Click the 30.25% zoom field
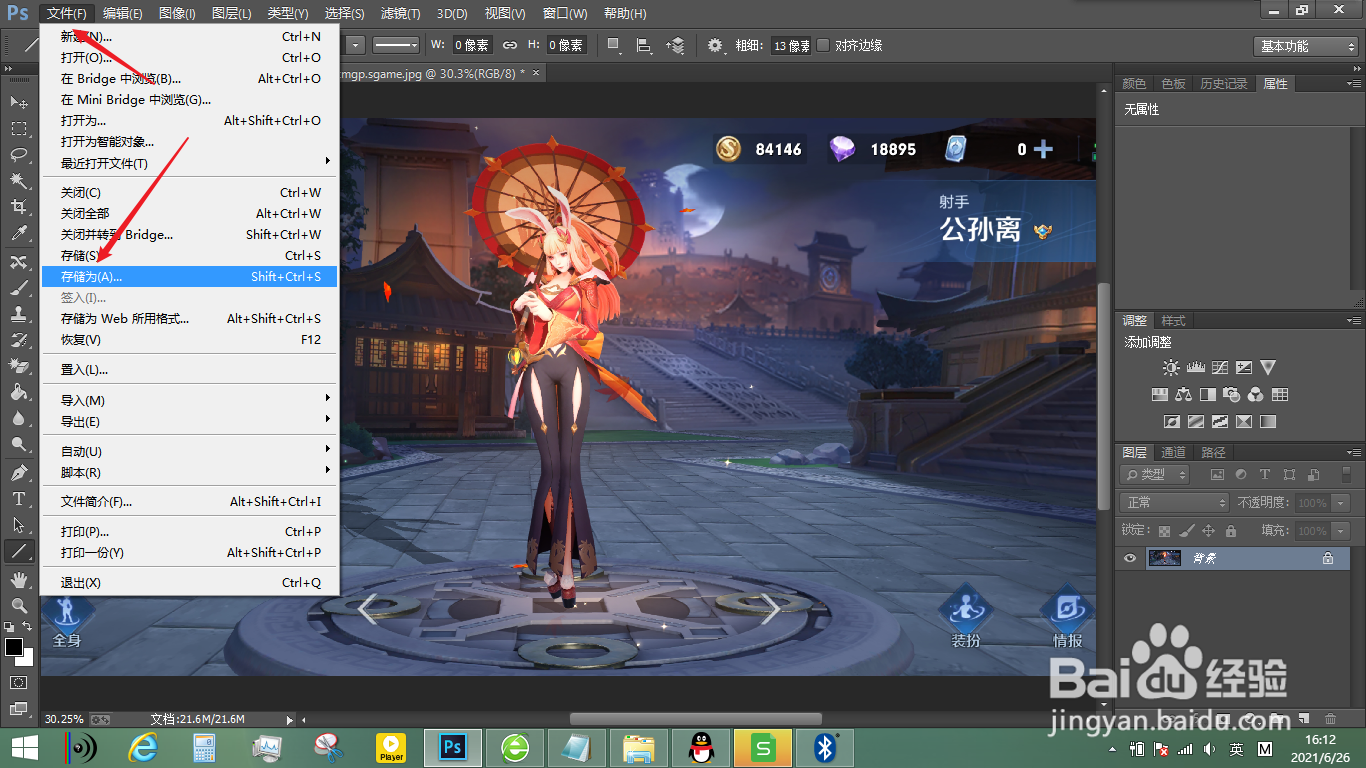Image resolution: width=1366 pixels, height=768 pixels. [x=65, y=719]
